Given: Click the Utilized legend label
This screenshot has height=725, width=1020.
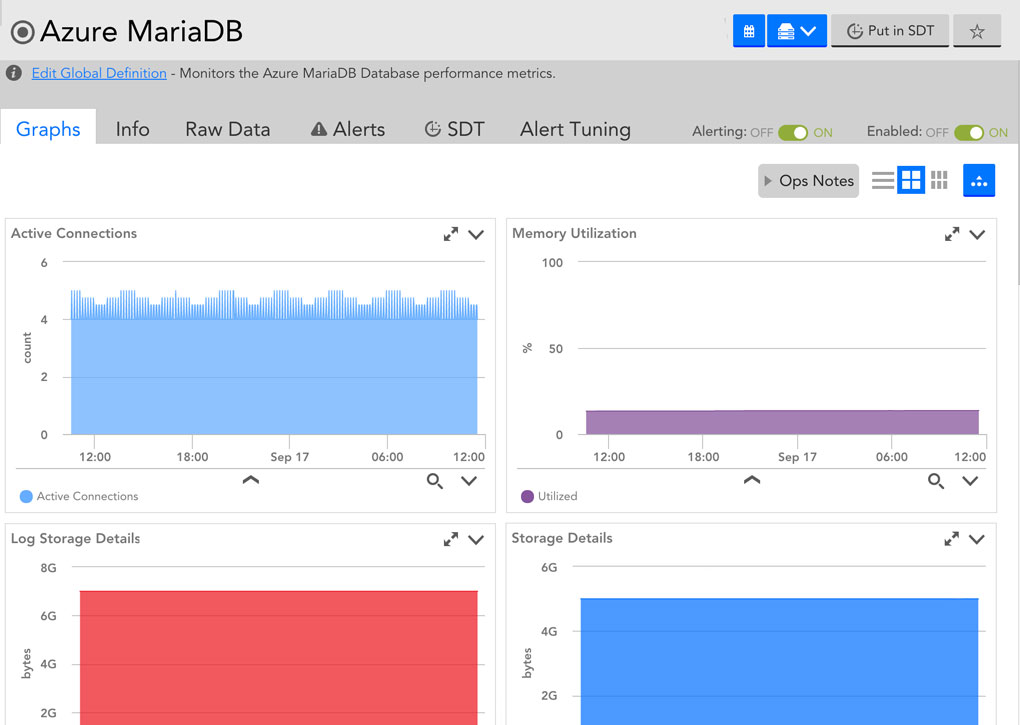Looking at the screenshot, I should pyautogui.click(x=557, y=496).
